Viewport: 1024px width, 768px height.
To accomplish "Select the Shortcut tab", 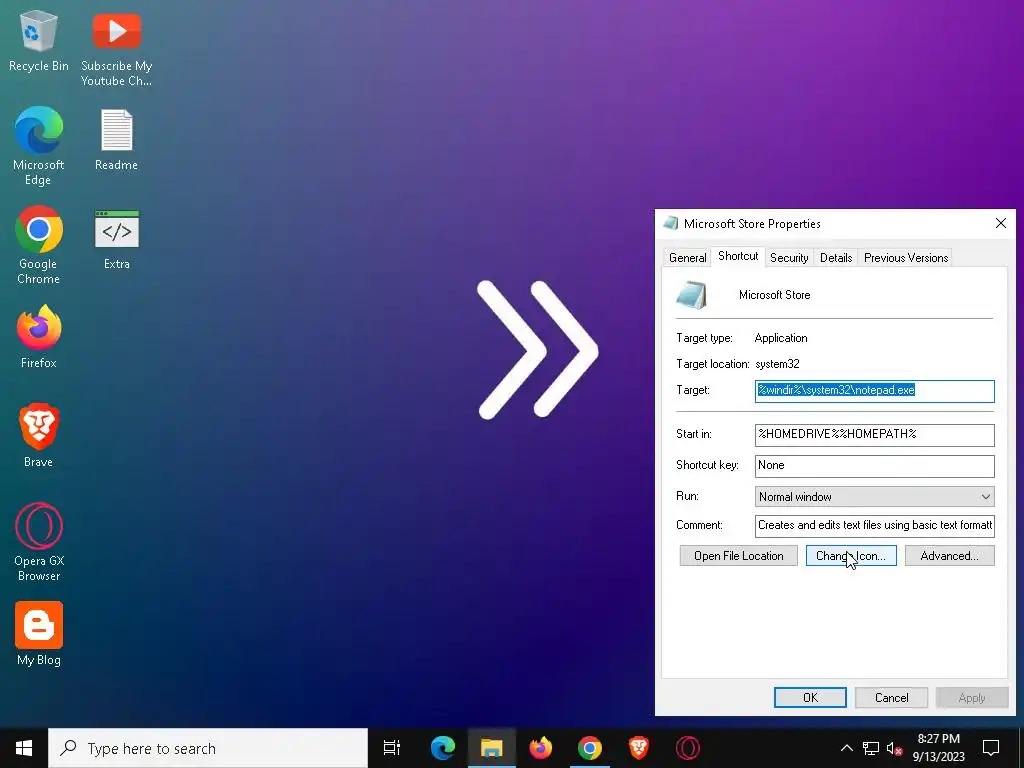I will click(x=738, y=256).
